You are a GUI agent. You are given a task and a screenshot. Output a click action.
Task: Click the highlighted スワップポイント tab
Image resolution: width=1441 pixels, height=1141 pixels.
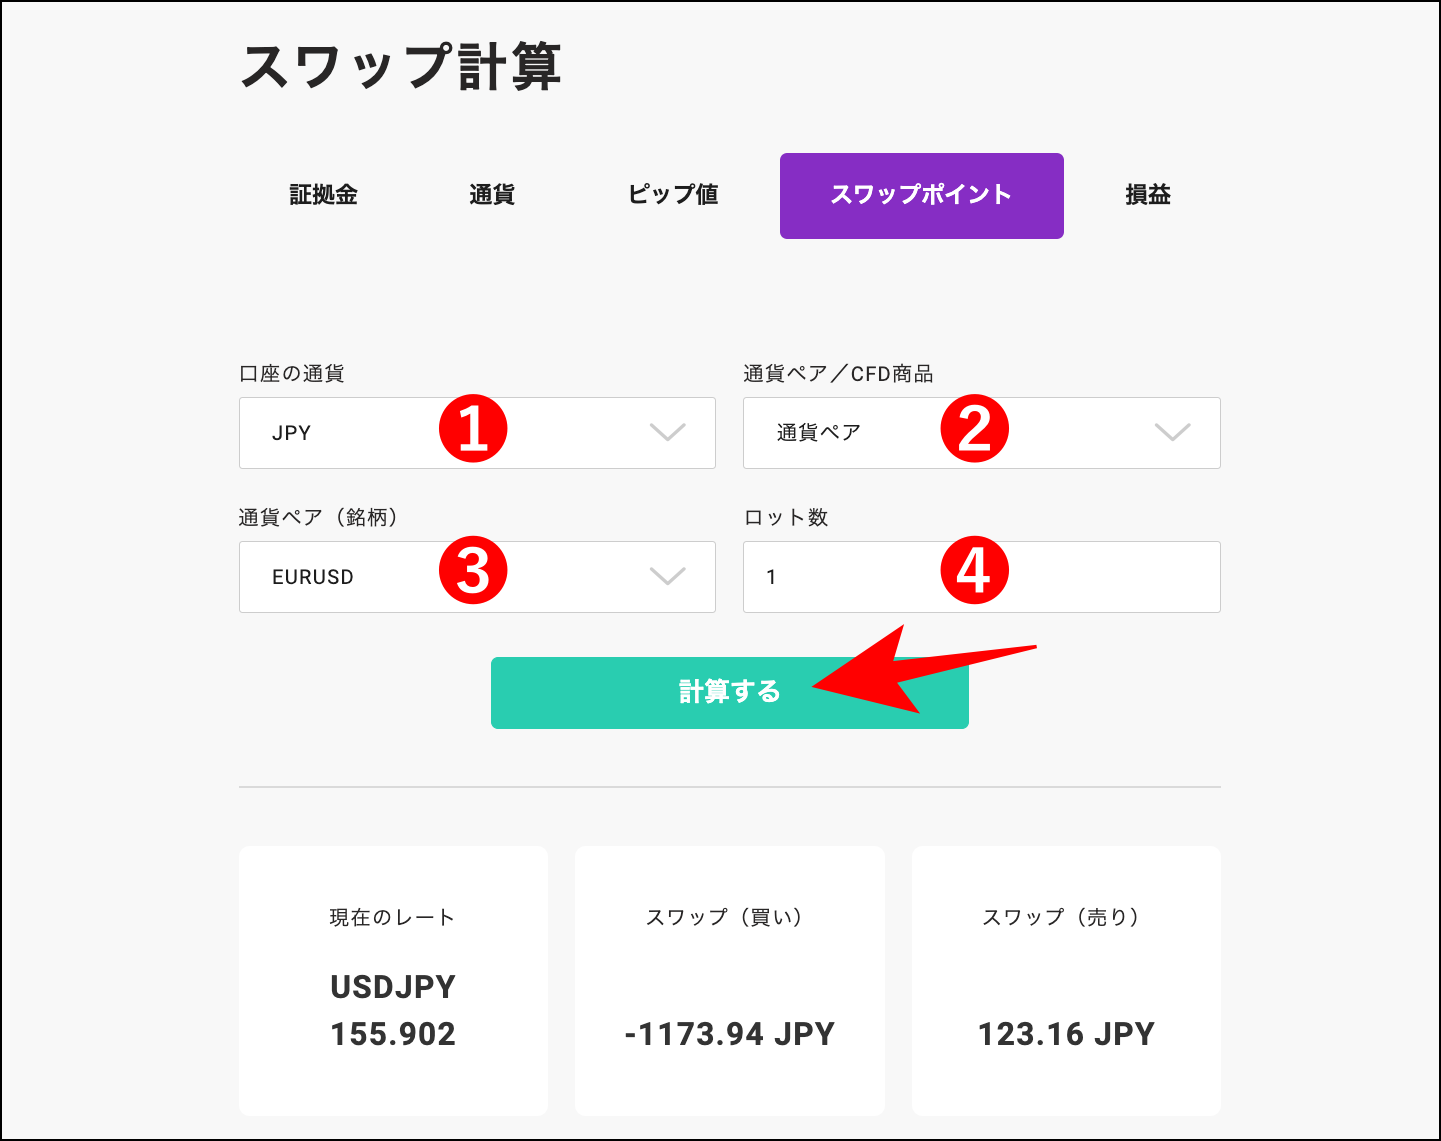920,195
